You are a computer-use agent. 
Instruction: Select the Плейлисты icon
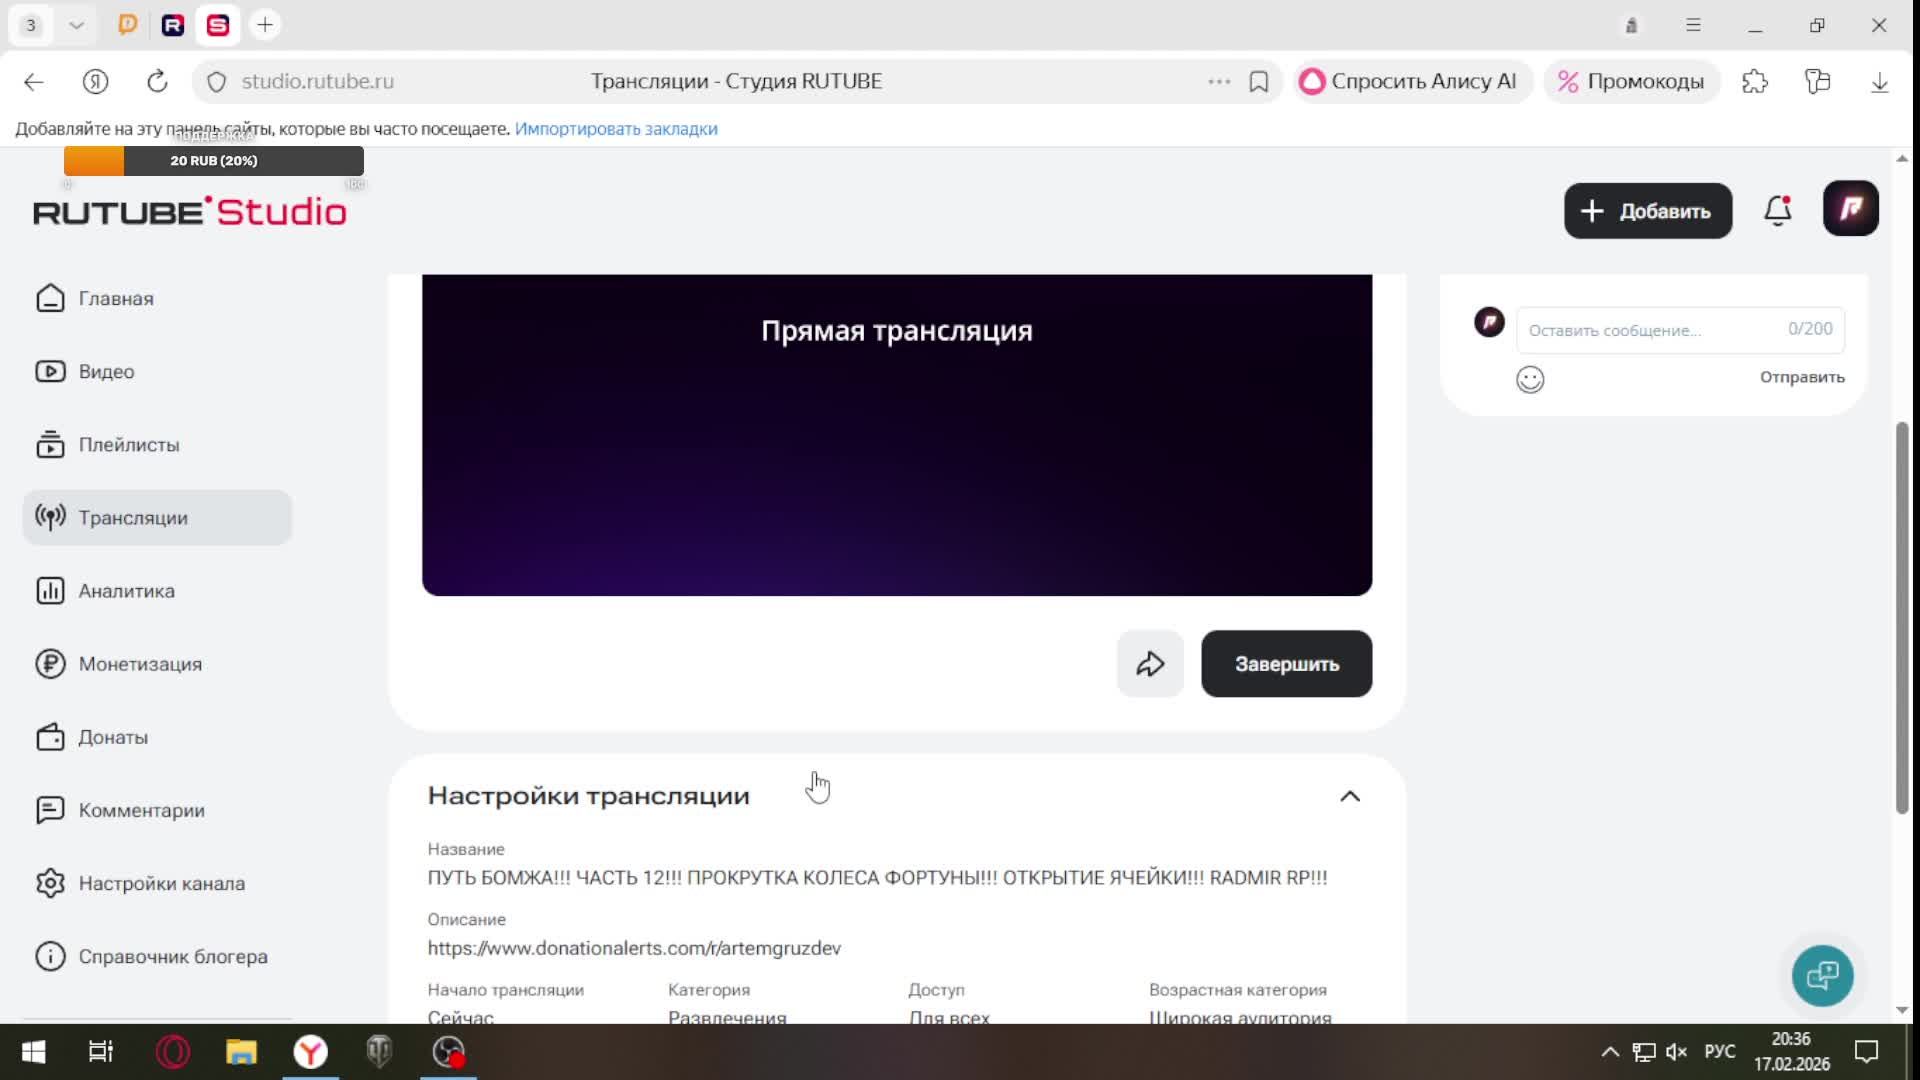51,445
